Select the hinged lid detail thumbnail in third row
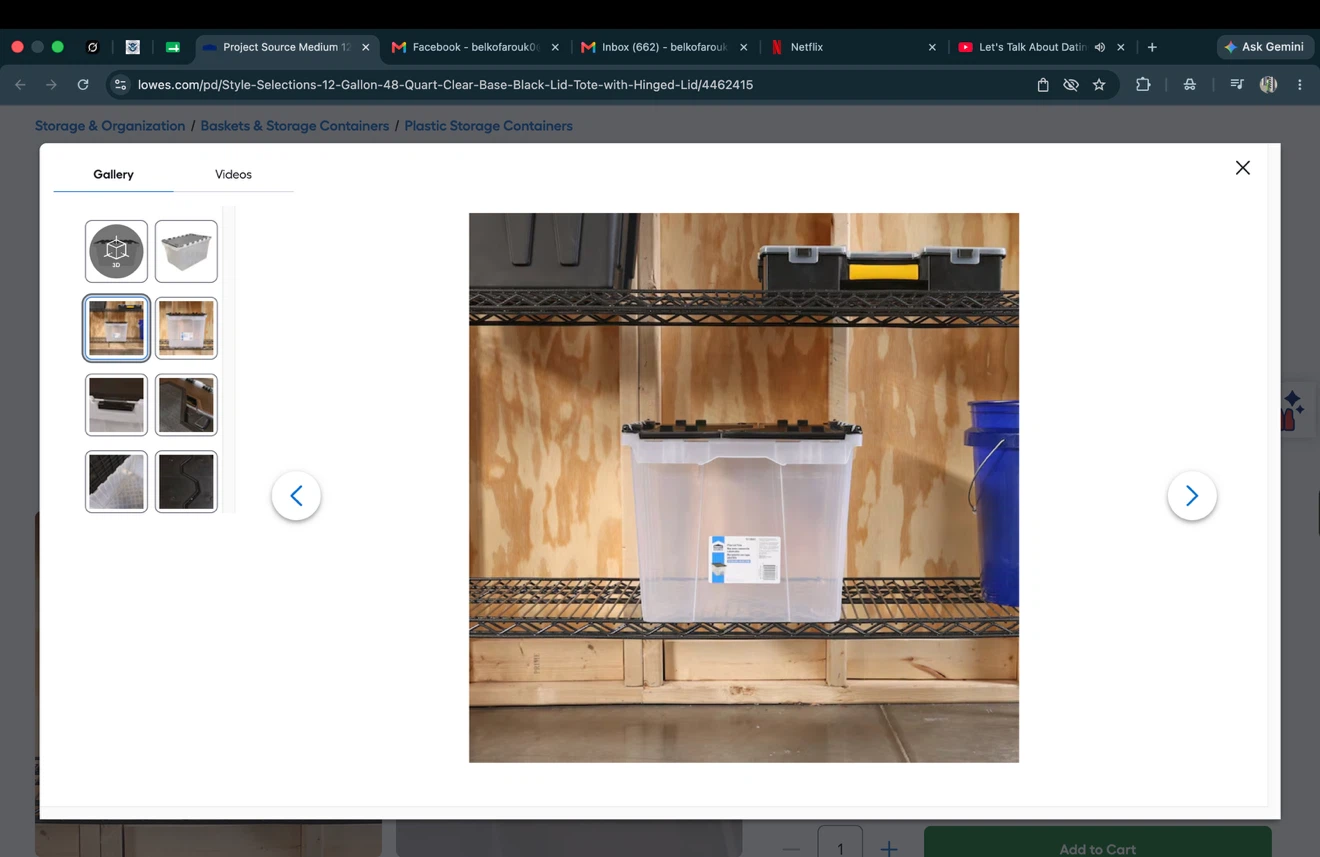 (x=186, y=405)
